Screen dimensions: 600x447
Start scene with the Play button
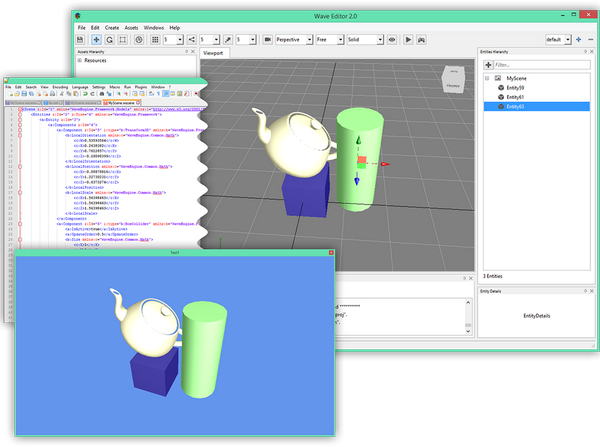(408, 39)
